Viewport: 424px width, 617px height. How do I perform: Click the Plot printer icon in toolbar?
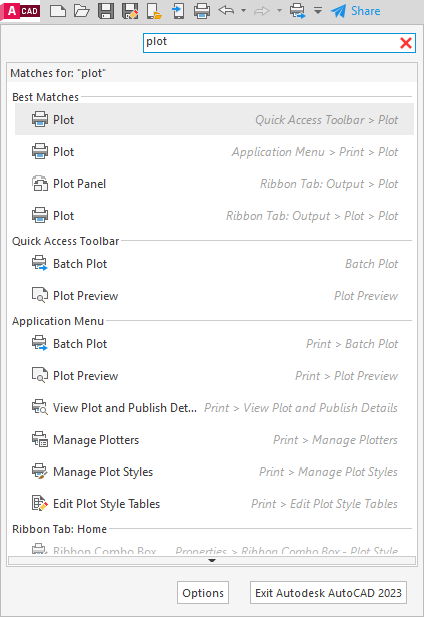pos(202,11)
